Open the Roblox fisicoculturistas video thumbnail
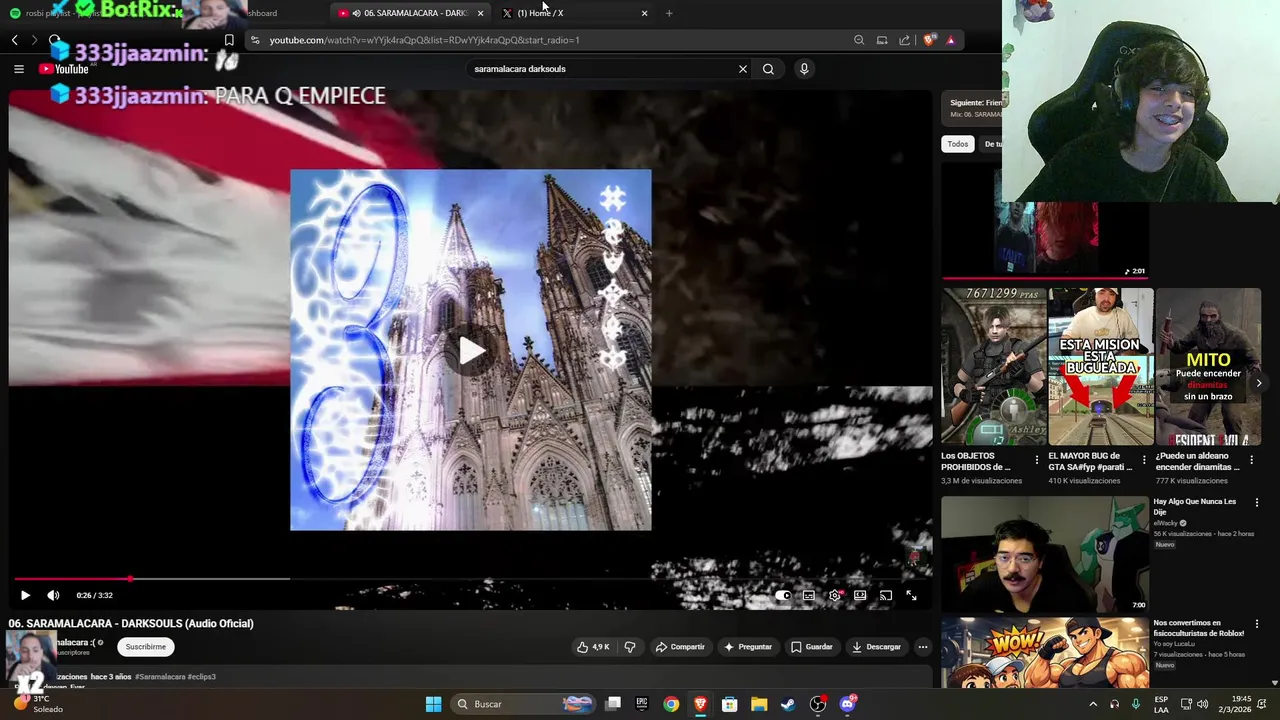The width and height of the screenshot is (1280, 720). pos(1045,652)
